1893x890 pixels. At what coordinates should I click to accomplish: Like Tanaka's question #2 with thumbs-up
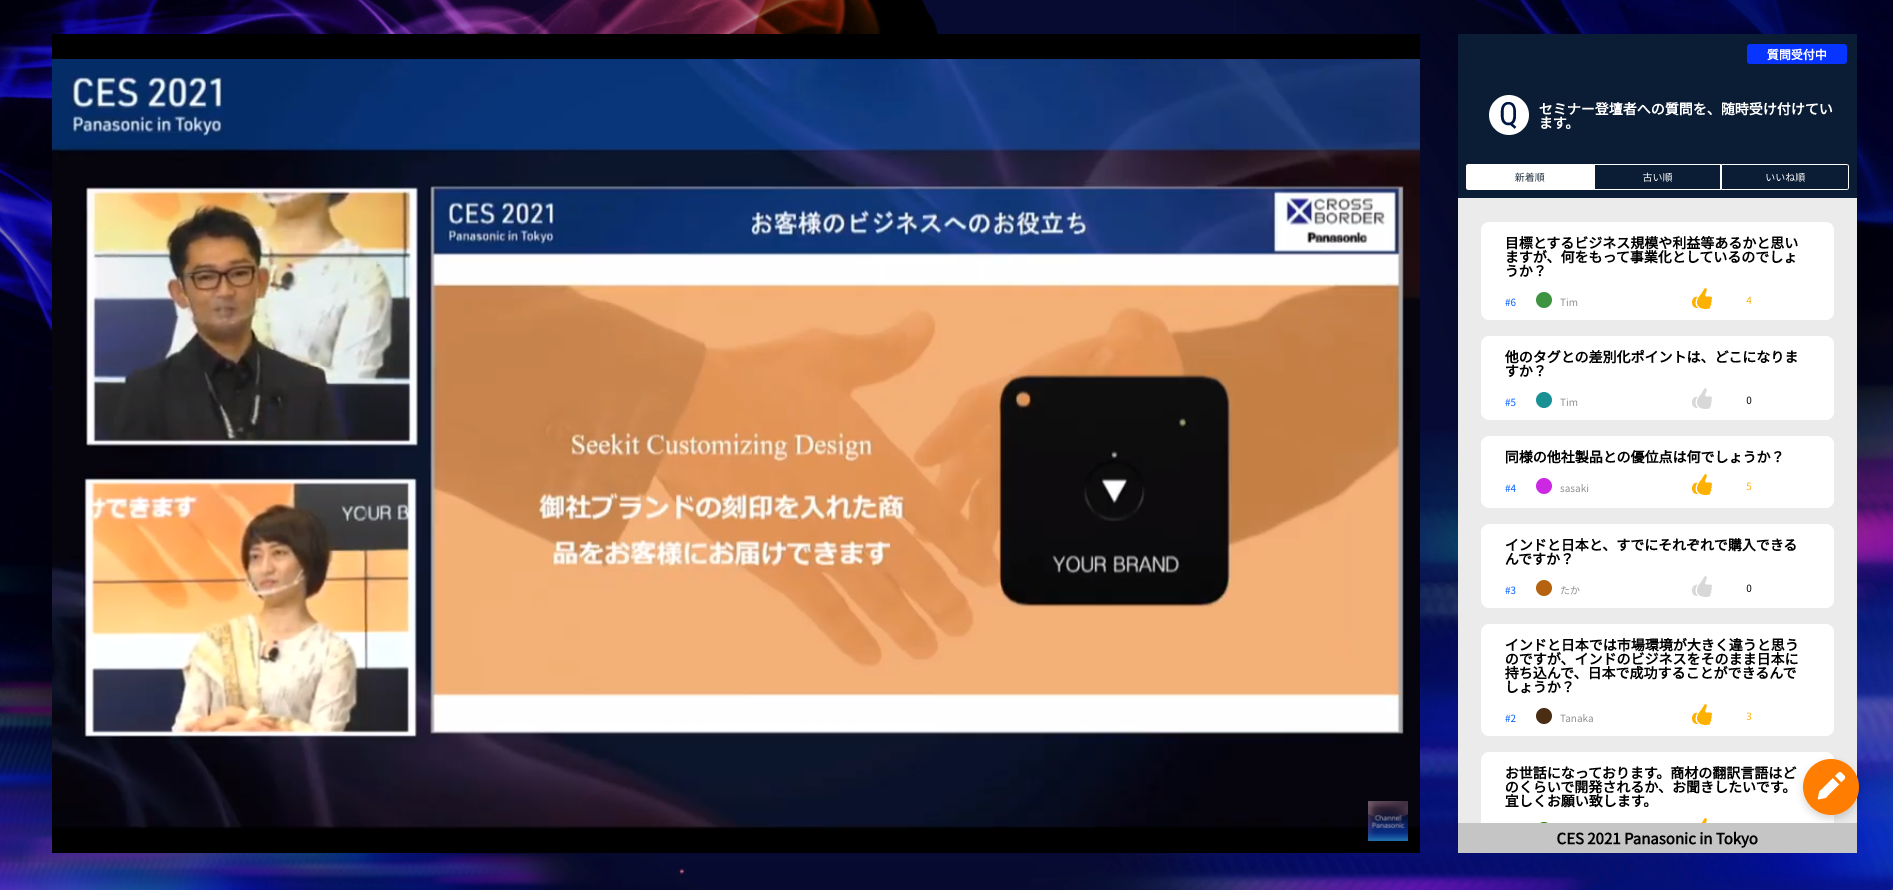[1702, 715]
